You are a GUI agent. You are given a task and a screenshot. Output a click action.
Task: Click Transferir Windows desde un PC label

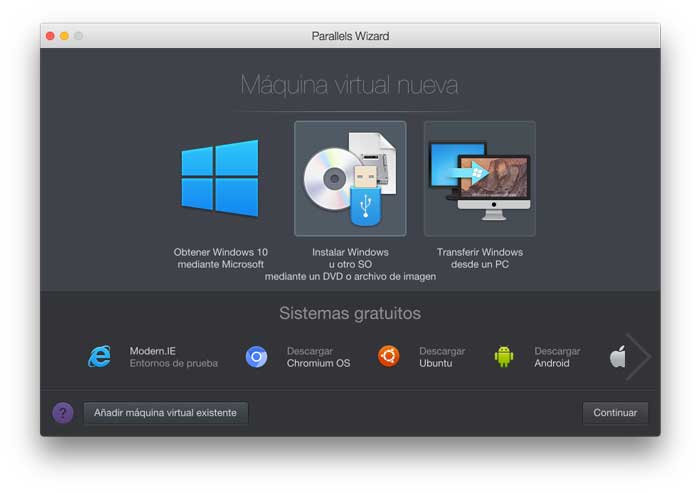pos(480,258)
